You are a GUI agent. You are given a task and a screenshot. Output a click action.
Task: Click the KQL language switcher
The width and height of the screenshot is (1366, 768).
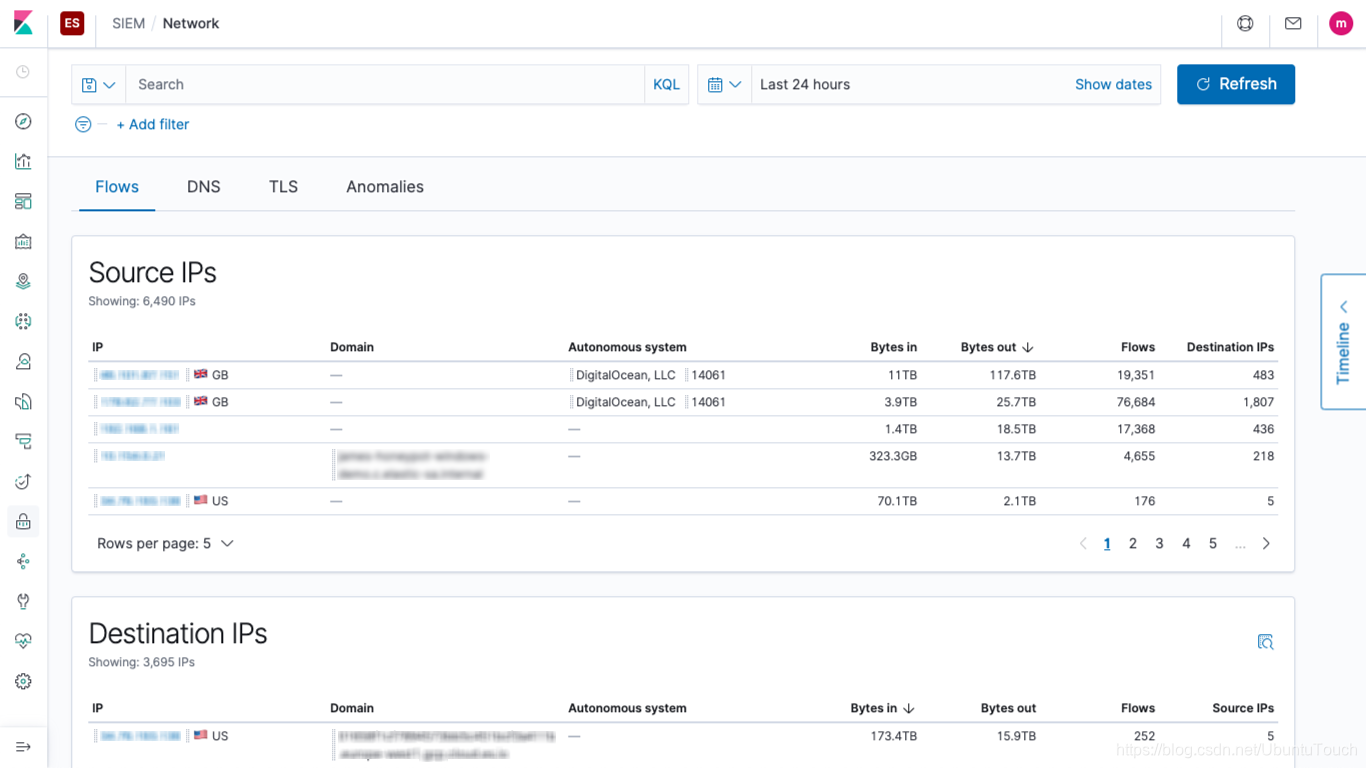(x=666, y=85)
